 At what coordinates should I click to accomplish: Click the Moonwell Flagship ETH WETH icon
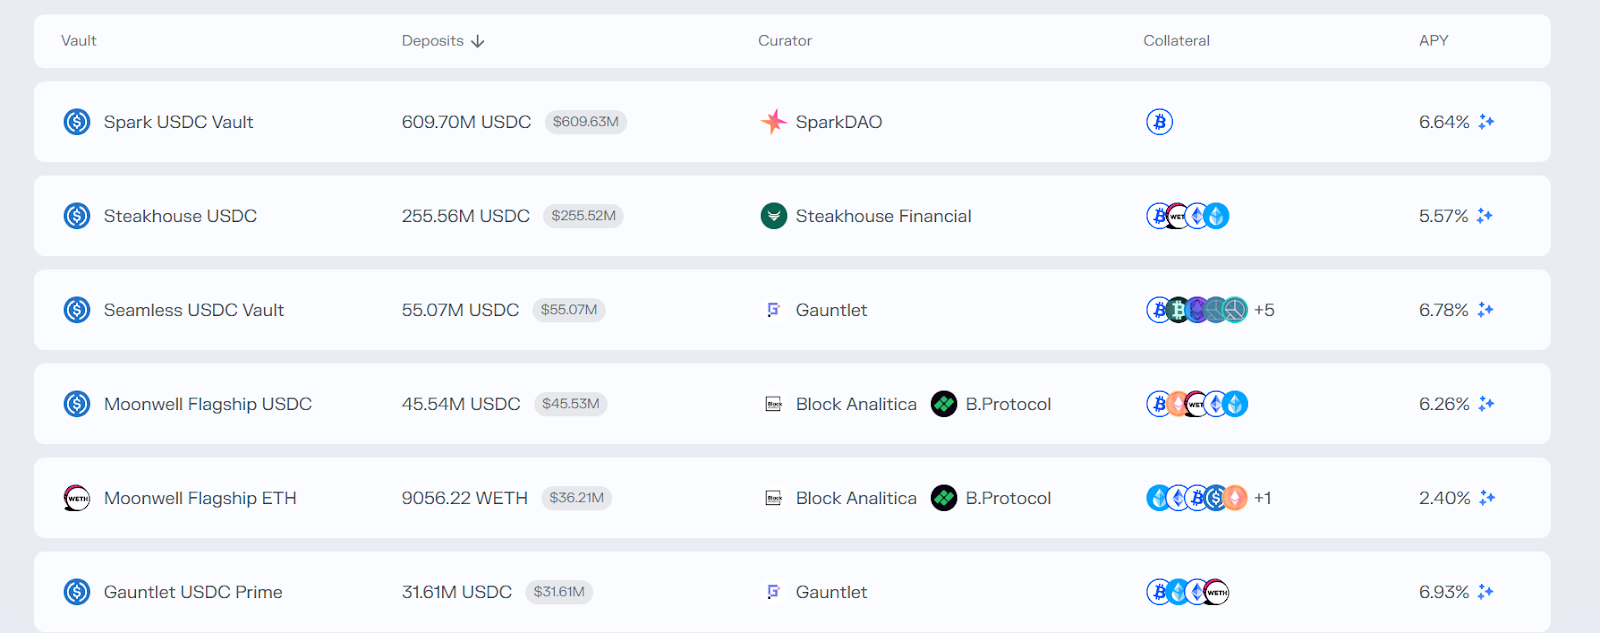pyautogui.click(x=77, y=498)
